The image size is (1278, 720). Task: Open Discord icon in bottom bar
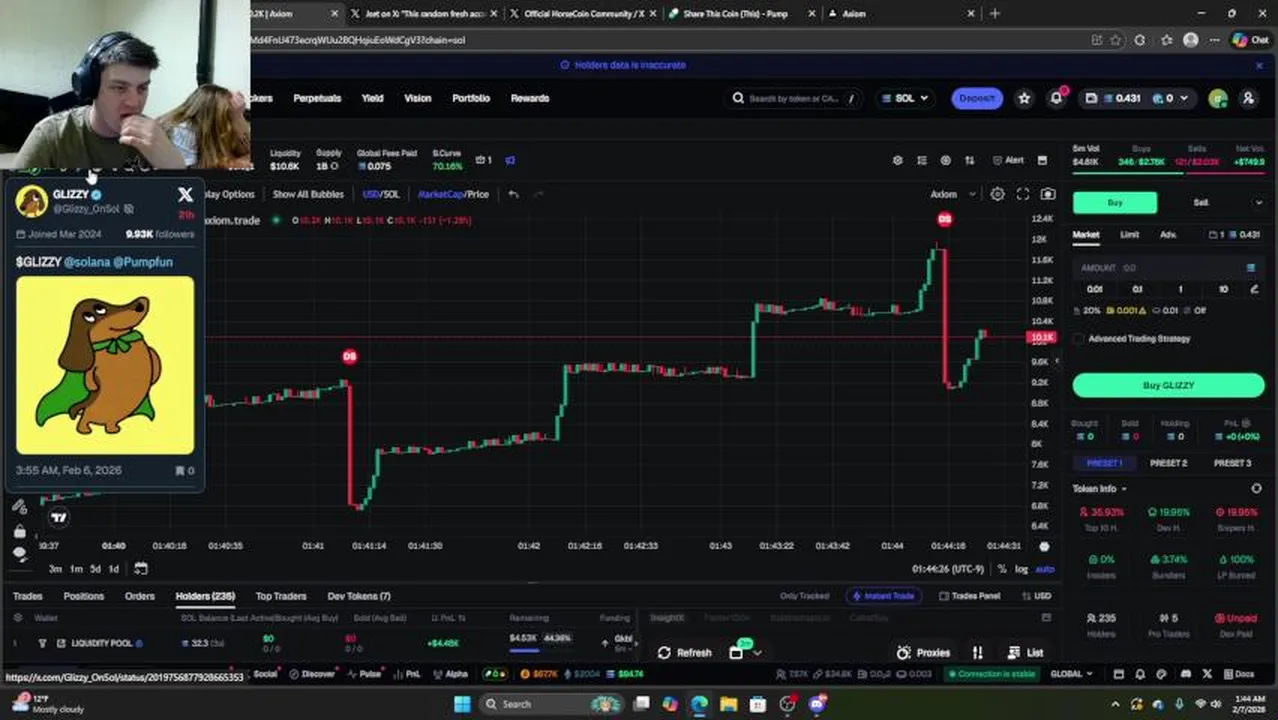(x=1185, y=674)
